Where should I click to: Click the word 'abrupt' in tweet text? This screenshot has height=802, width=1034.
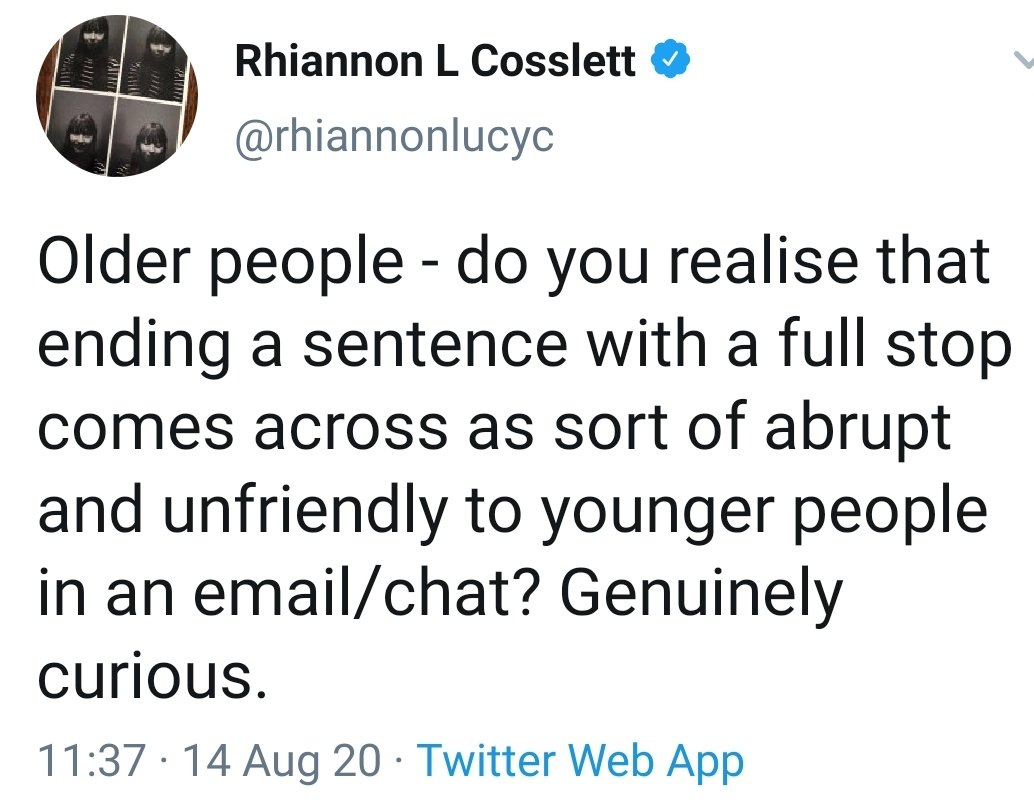click(x=858, y=430)
